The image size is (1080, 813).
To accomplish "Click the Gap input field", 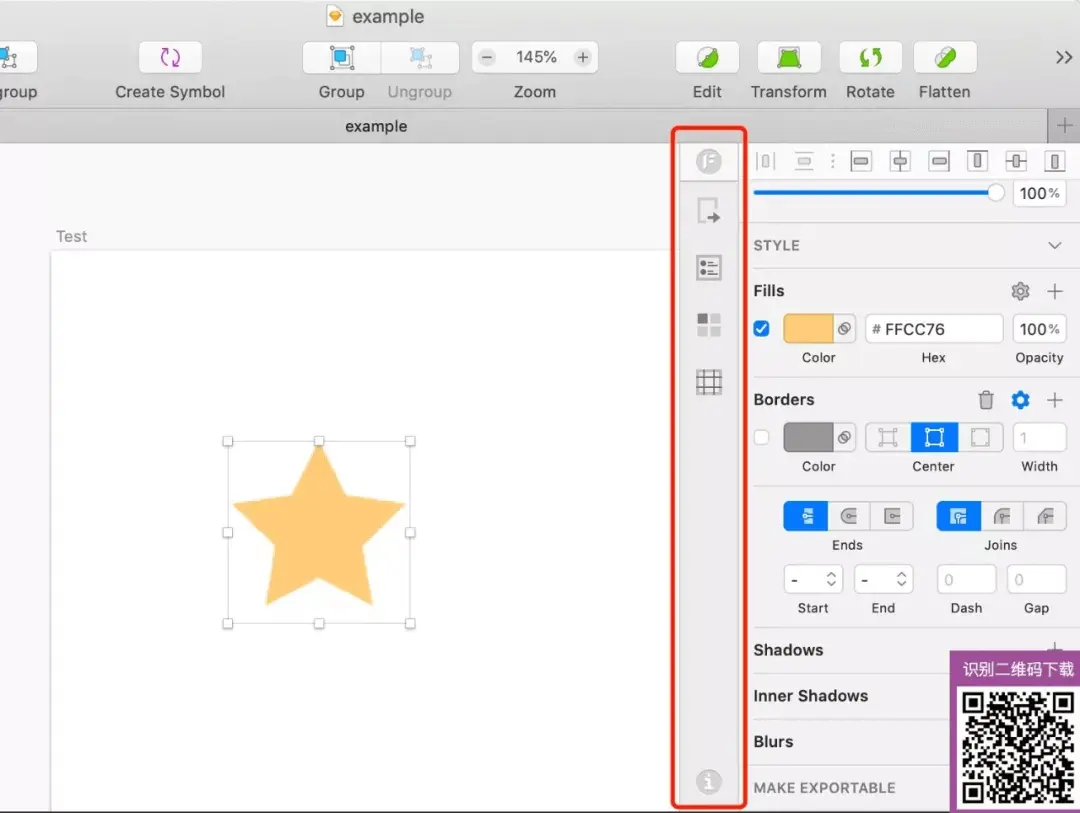I will [1037, 579].
